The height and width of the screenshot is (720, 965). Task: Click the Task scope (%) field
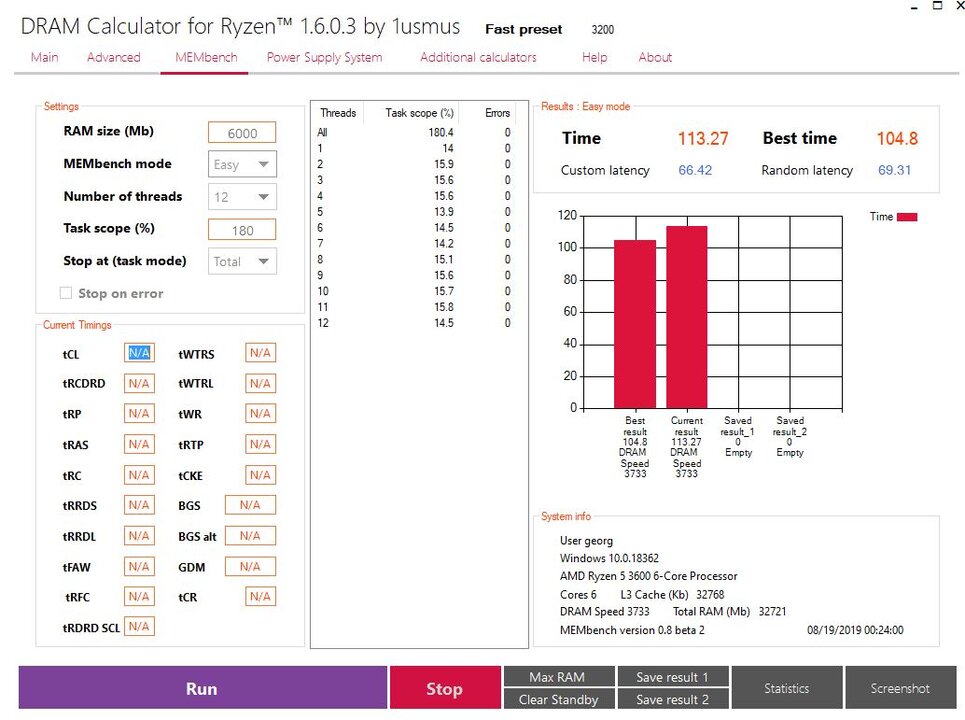(242, 230)
